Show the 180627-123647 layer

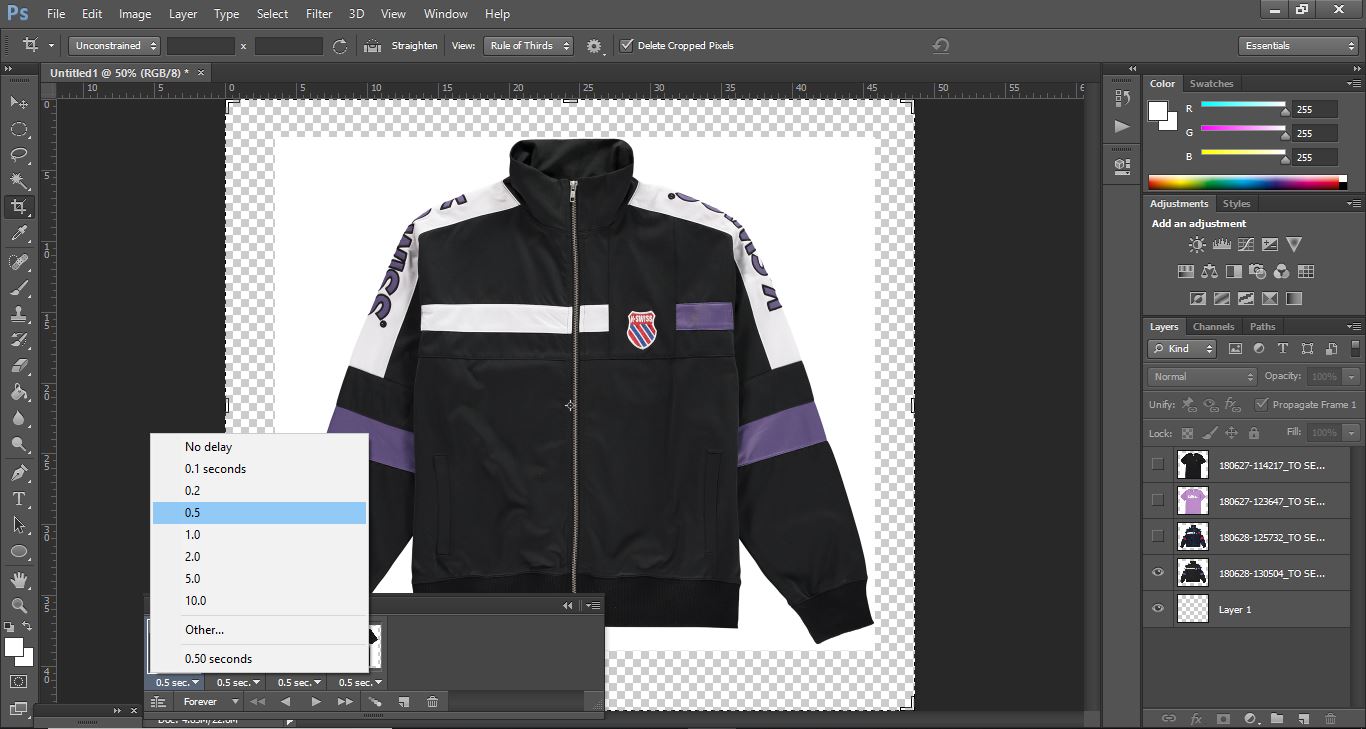tap(1158, 501)
